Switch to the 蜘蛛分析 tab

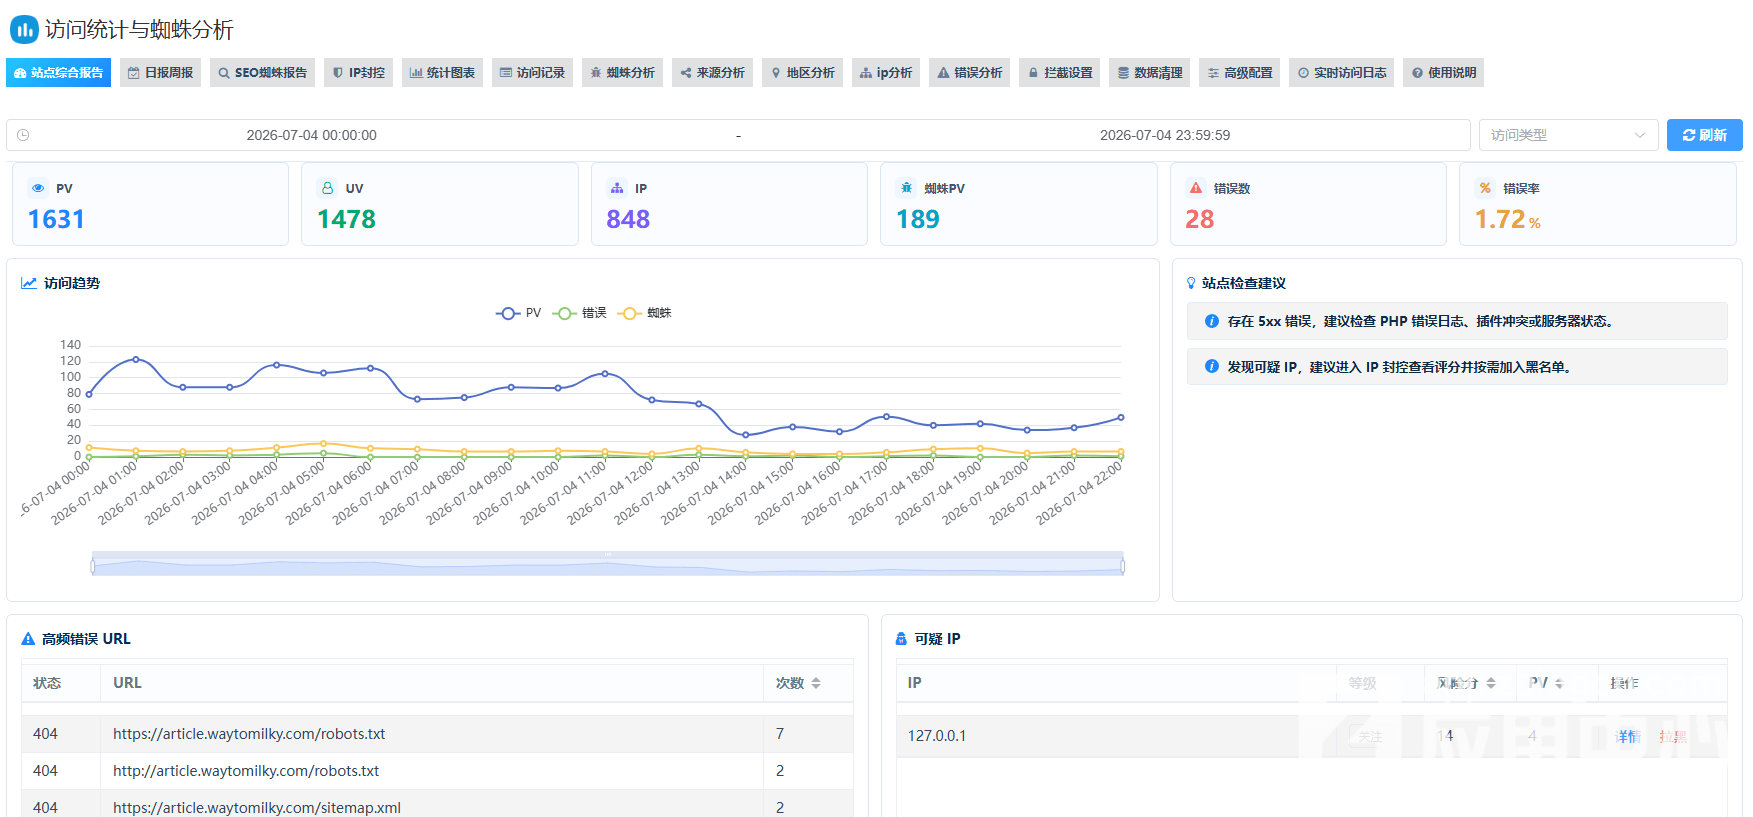pyautogui.click(x=622, y=73)
